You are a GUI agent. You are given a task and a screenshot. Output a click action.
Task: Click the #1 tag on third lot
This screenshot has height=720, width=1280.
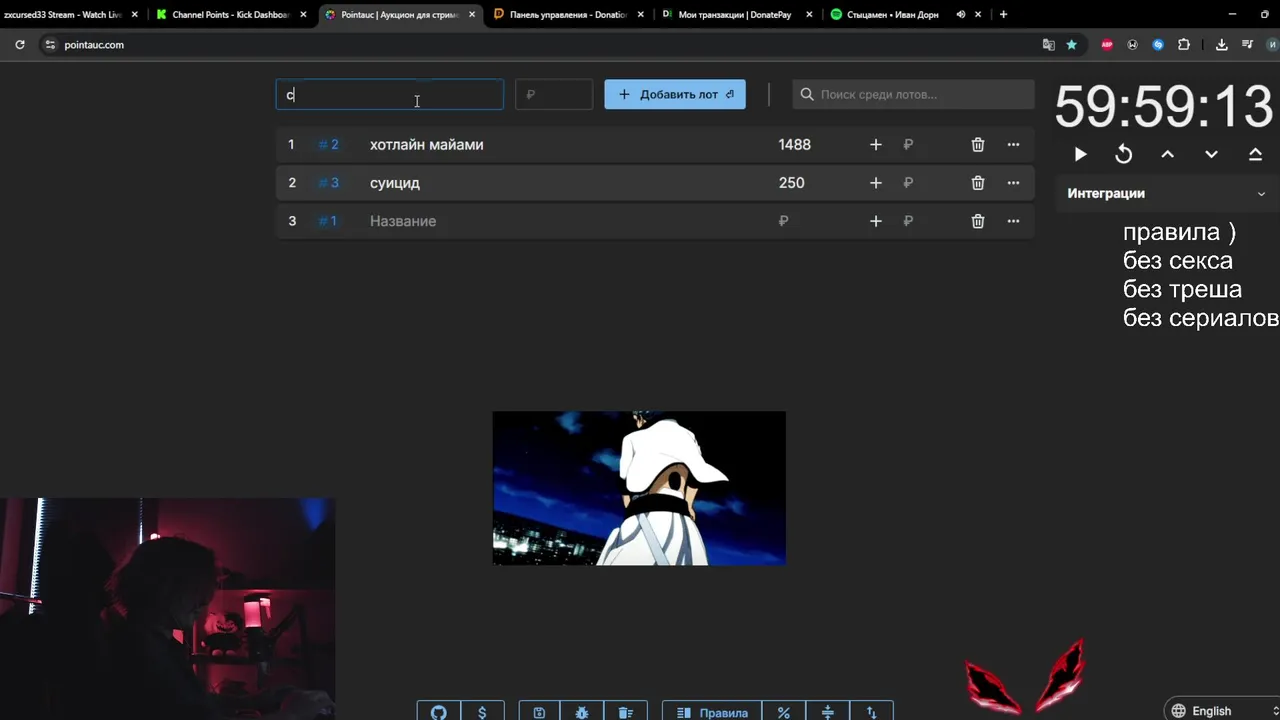pyautogui.click(x=328, y=221)
